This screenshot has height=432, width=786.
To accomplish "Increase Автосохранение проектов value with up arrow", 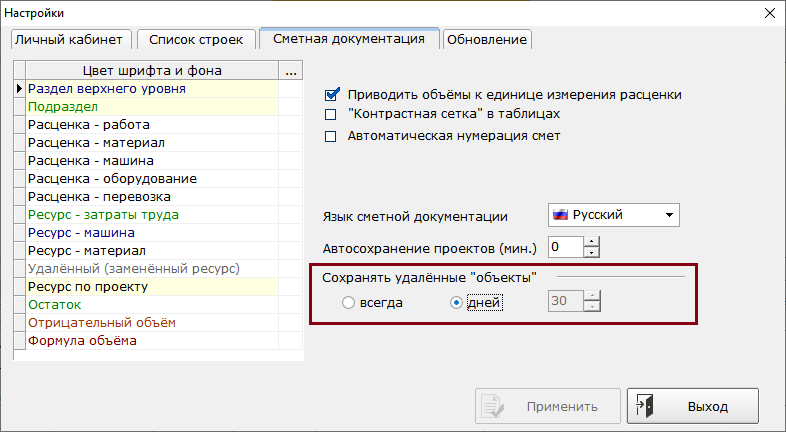I will pyautogui.click(x=591, y=241).
